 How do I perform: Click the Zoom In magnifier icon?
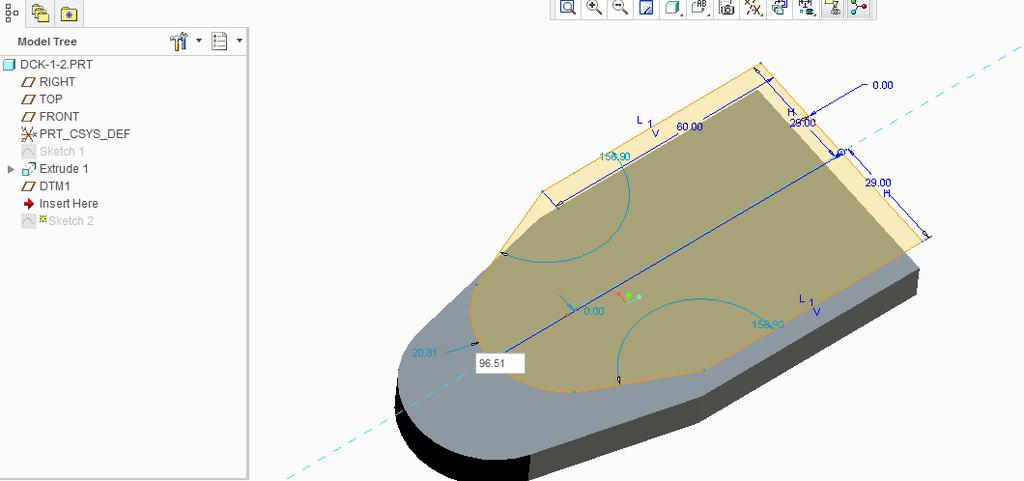[594, 8]
